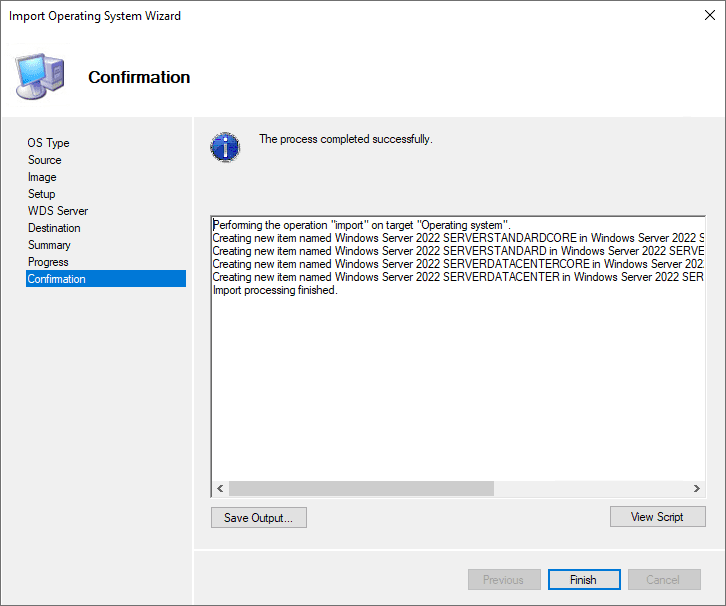Image resolution: width=726 pixels, height=606 pixels.
Task: Click Save Output button
Action: (258, 517)
